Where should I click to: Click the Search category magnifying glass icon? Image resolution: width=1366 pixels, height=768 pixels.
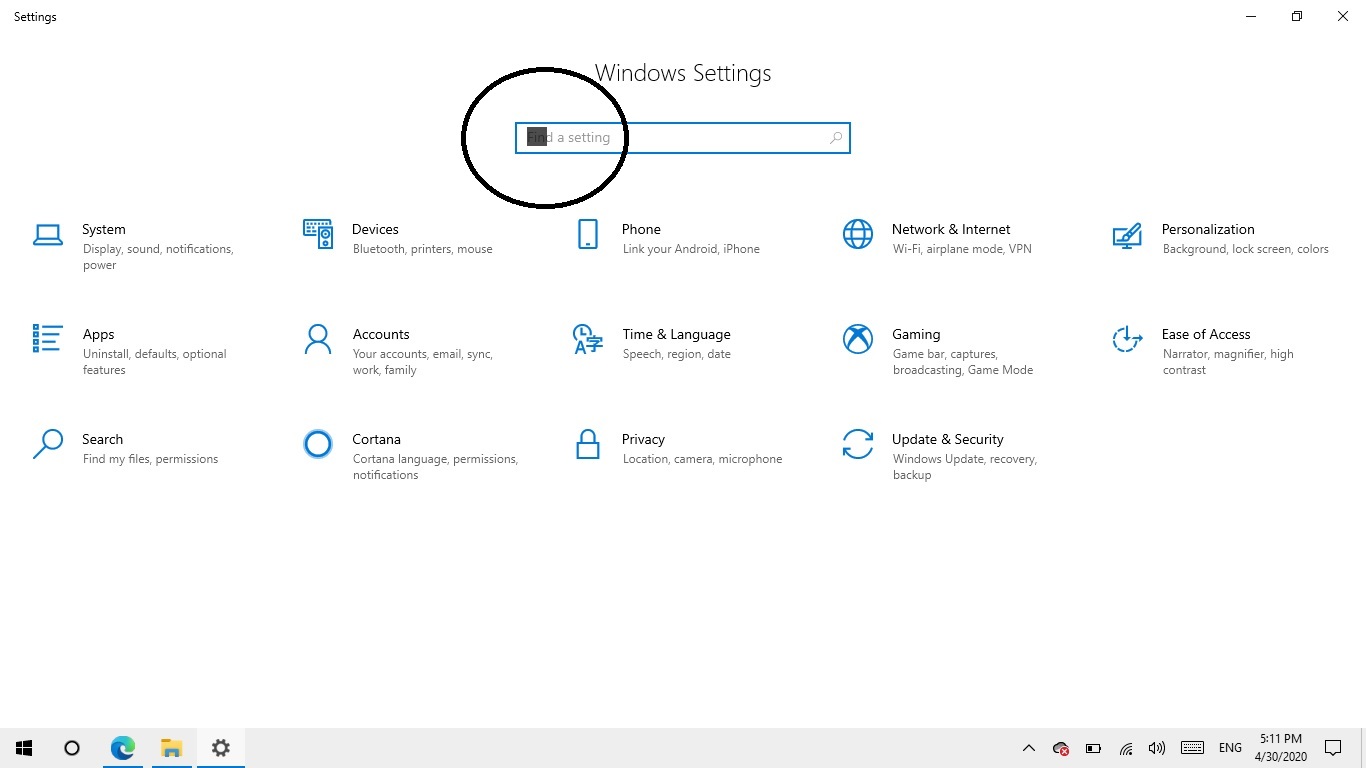click(x=48, y=444)
